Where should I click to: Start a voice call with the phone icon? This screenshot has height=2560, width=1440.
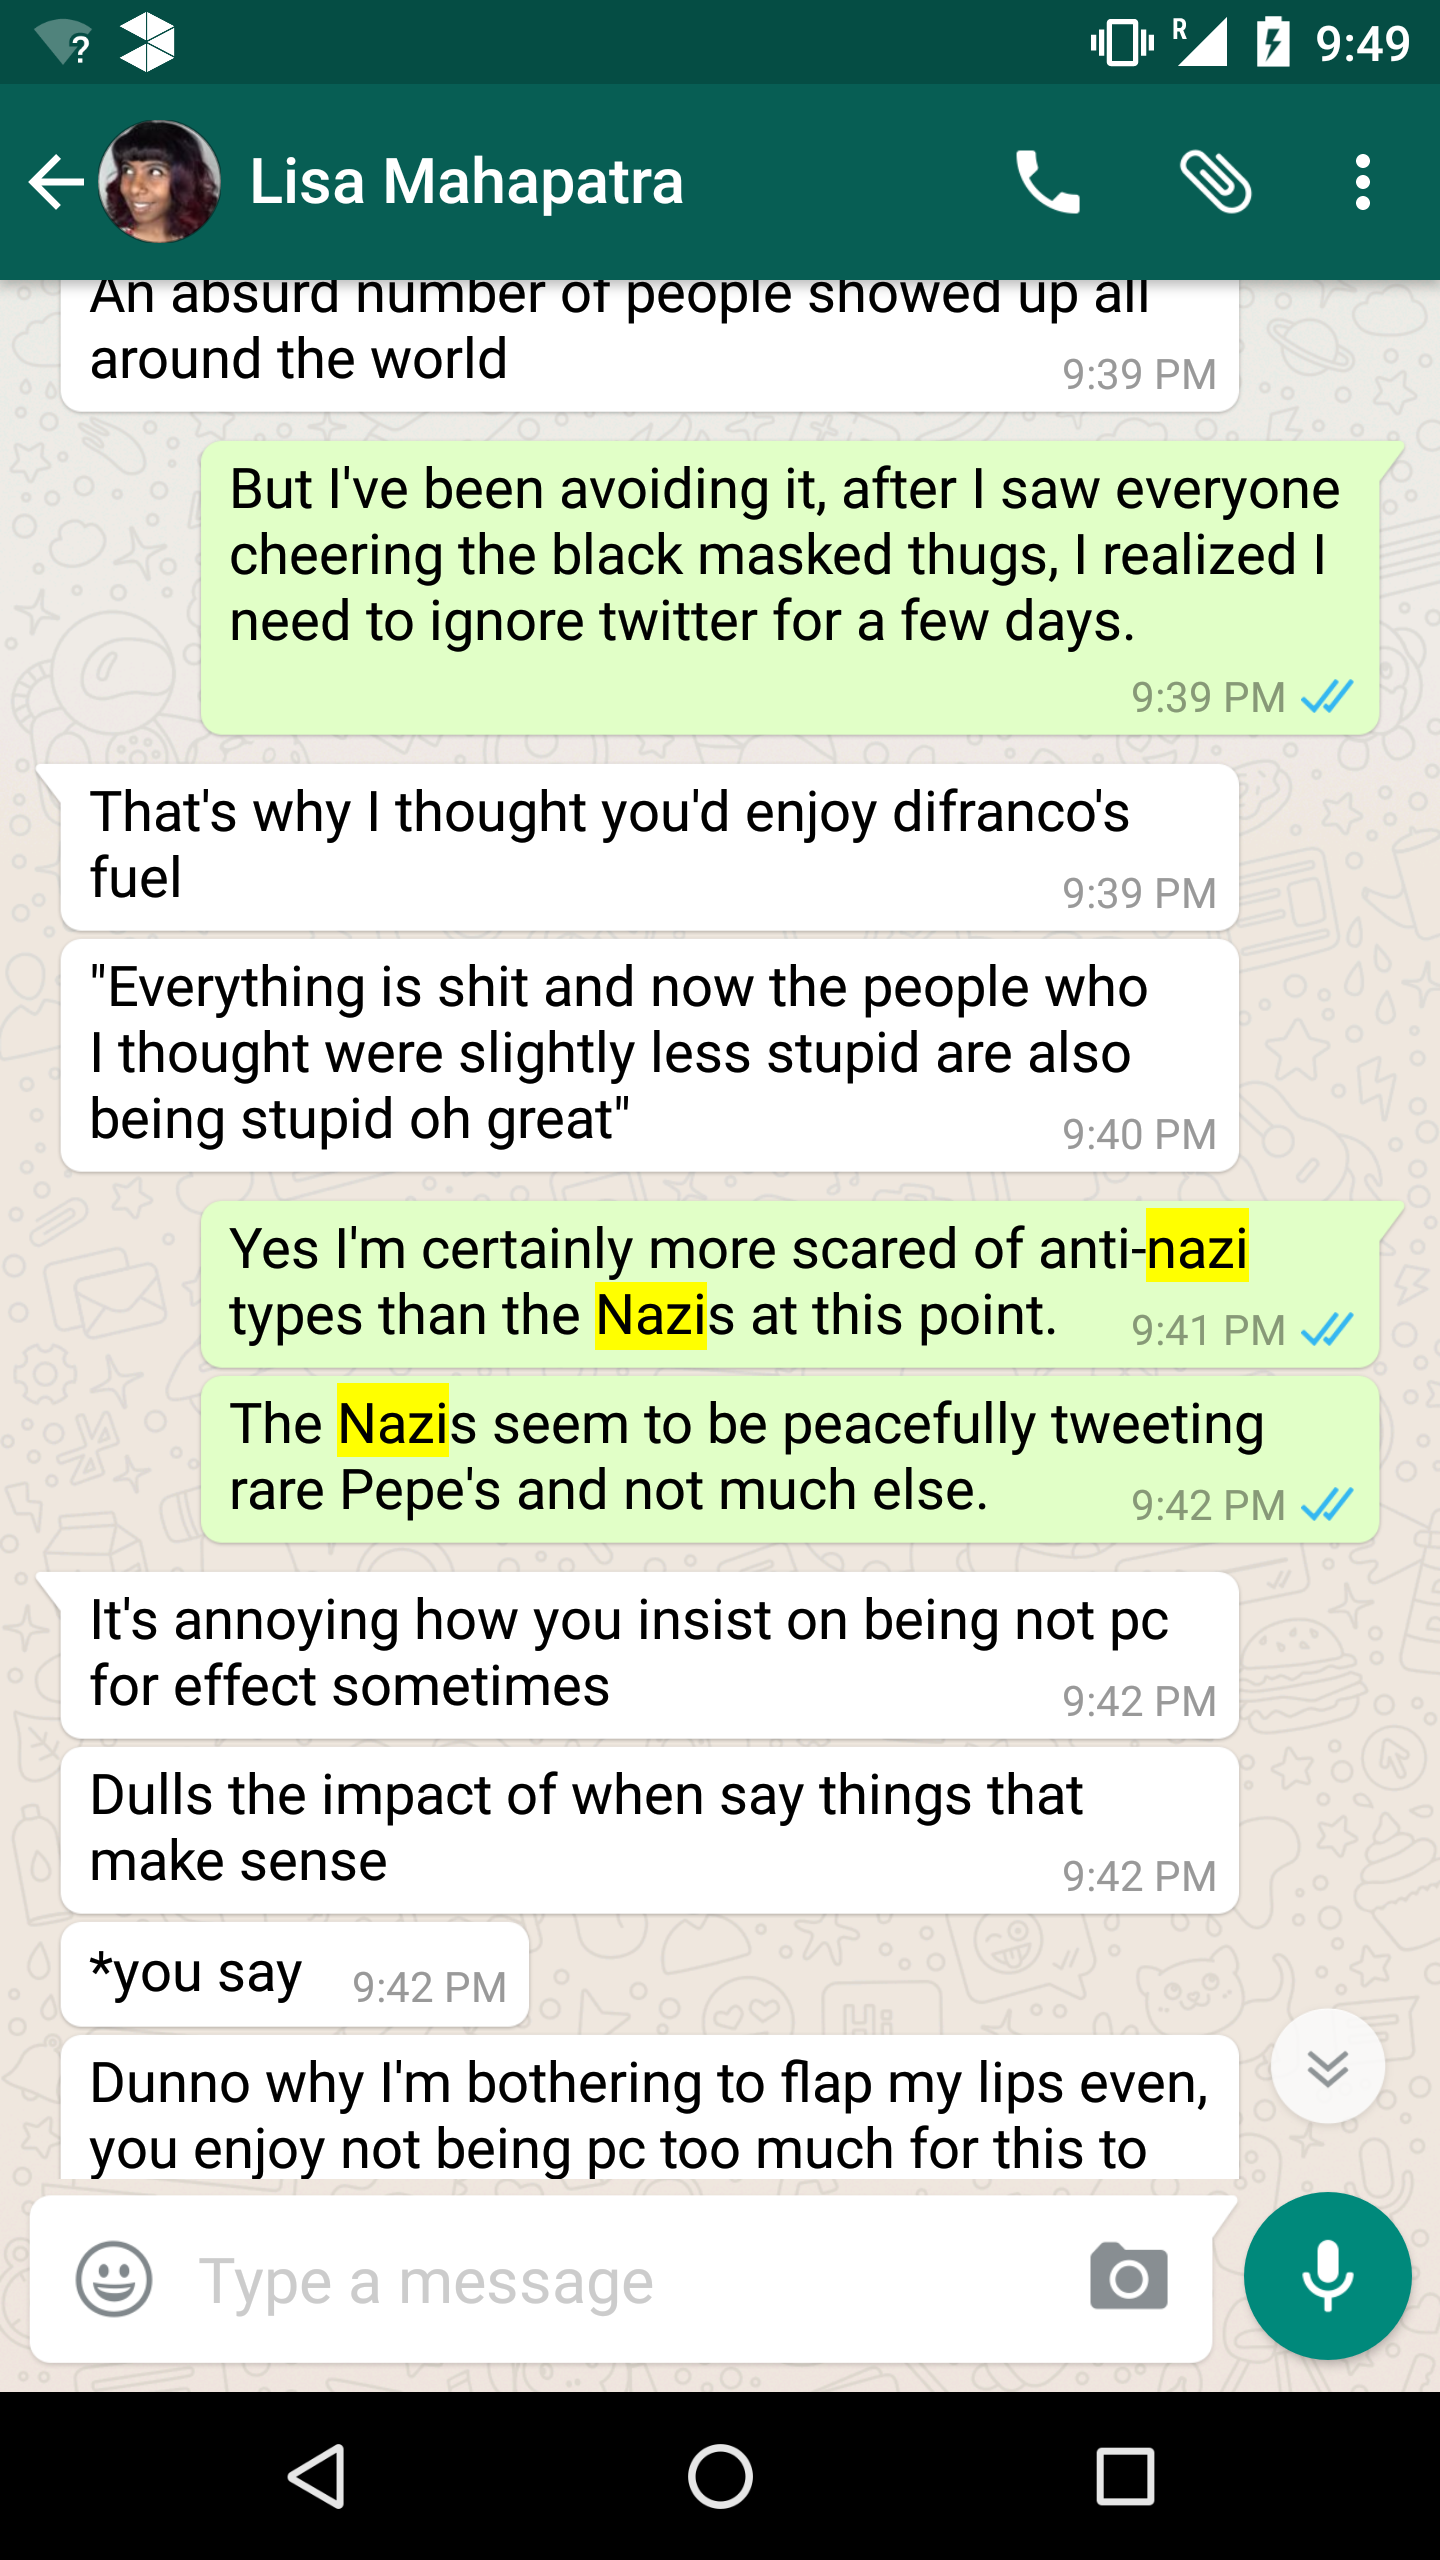tap(1048, 182)
